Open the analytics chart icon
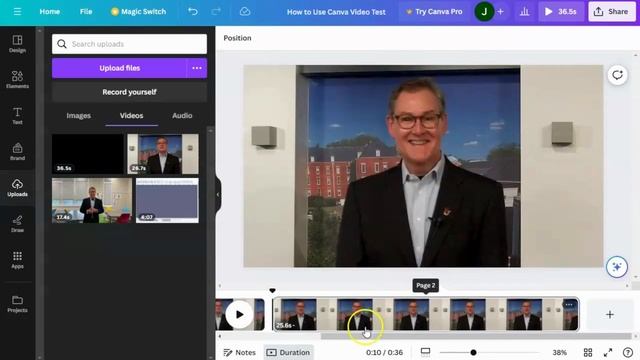 pos(524,11)
